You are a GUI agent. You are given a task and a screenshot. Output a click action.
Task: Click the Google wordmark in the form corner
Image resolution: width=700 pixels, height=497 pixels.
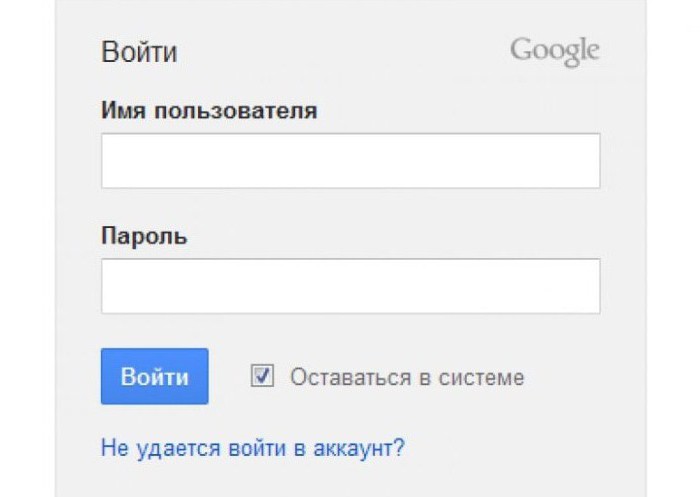coord(554,51)
